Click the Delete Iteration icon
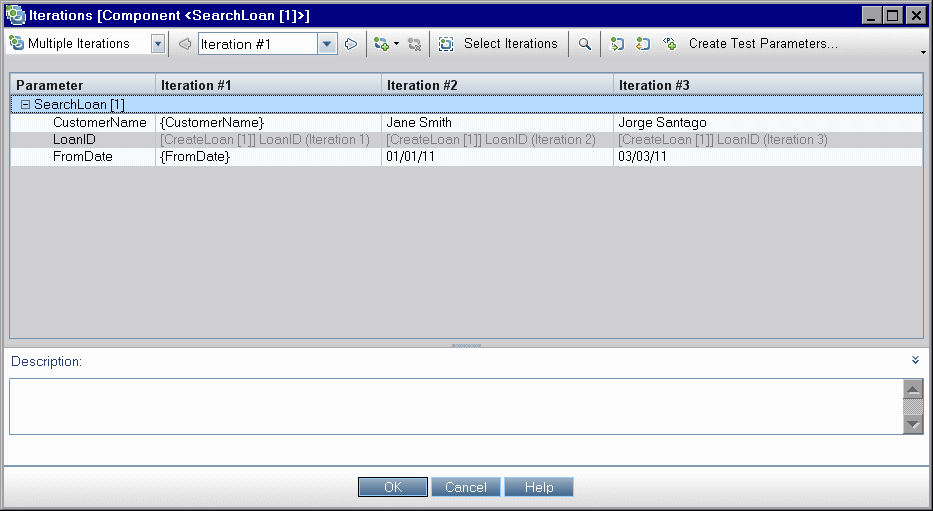 415,44
